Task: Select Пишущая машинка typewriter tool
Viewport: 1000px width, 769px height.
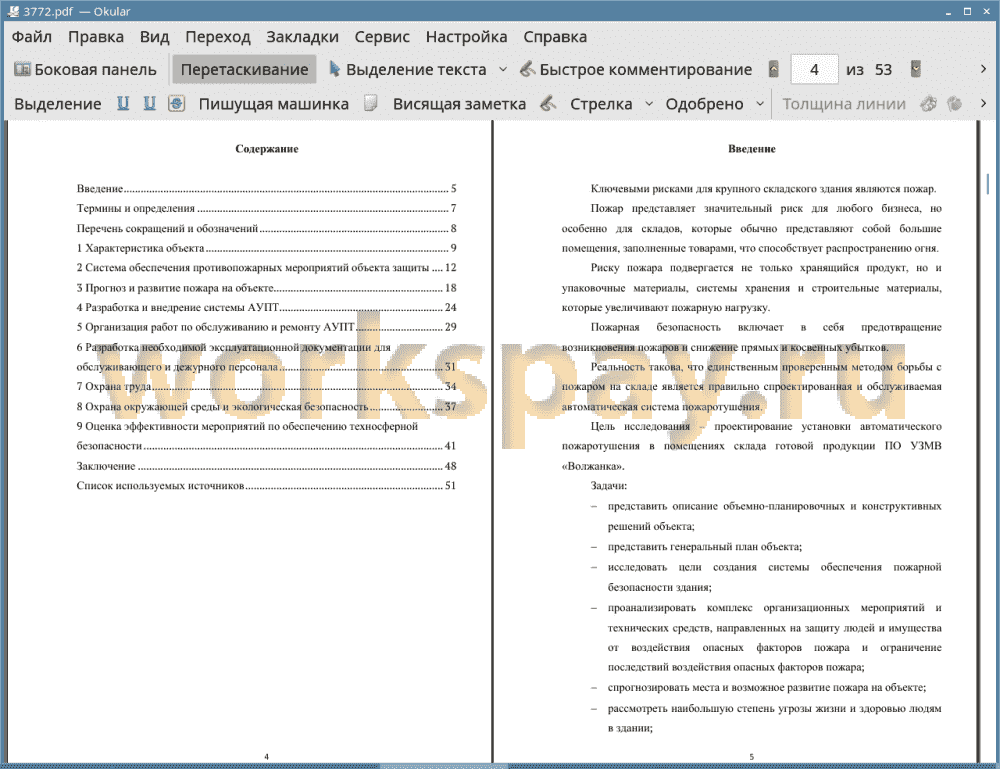Action: tap(274, 104)
